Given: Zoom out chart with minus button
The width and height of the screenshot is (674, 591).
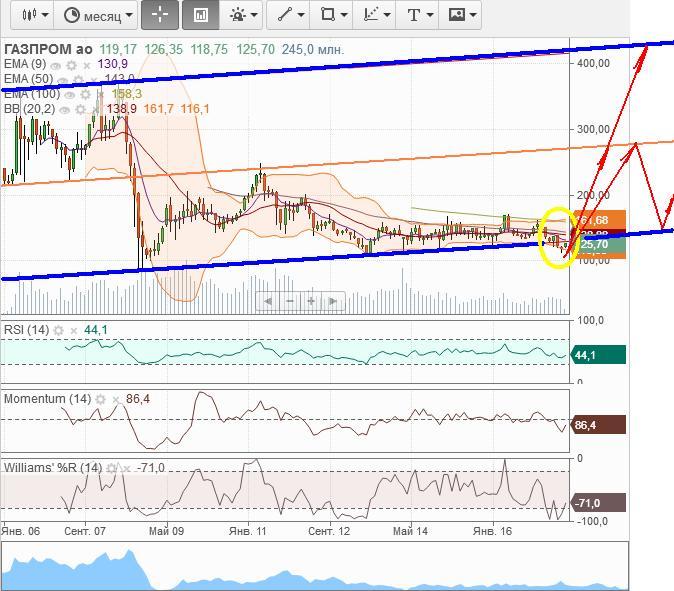Looking at the screenshot, I should coord(290,300).
